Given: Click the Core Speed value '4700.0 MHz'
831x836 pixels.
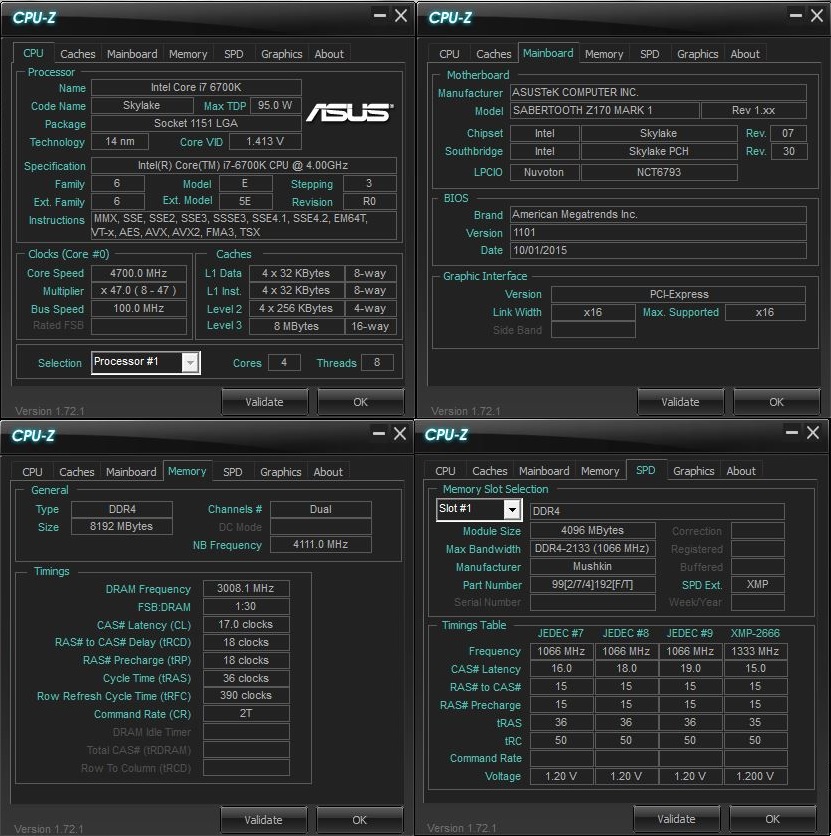Looking at the screenshot, I should pyautogui.click(x=139, y=273).
